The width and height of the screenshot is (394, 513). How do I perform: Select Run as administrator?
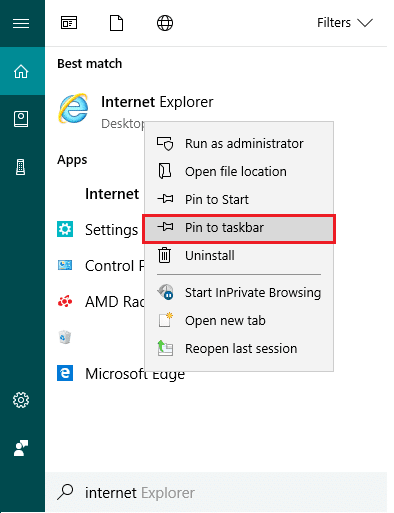tap(239, 144)
